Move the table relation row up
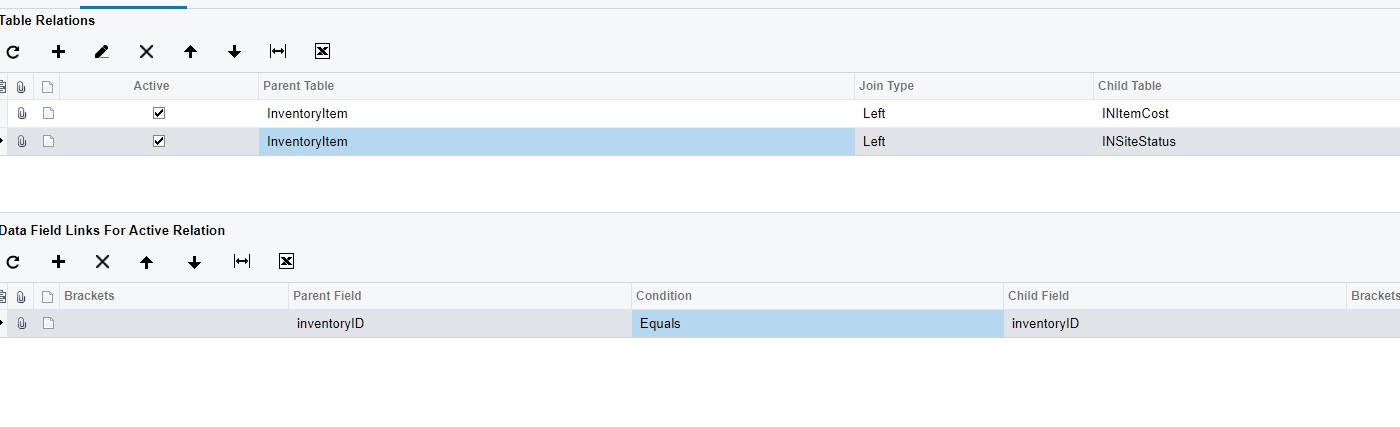This screenshot has height=427, width=1400. coord(190,51)
